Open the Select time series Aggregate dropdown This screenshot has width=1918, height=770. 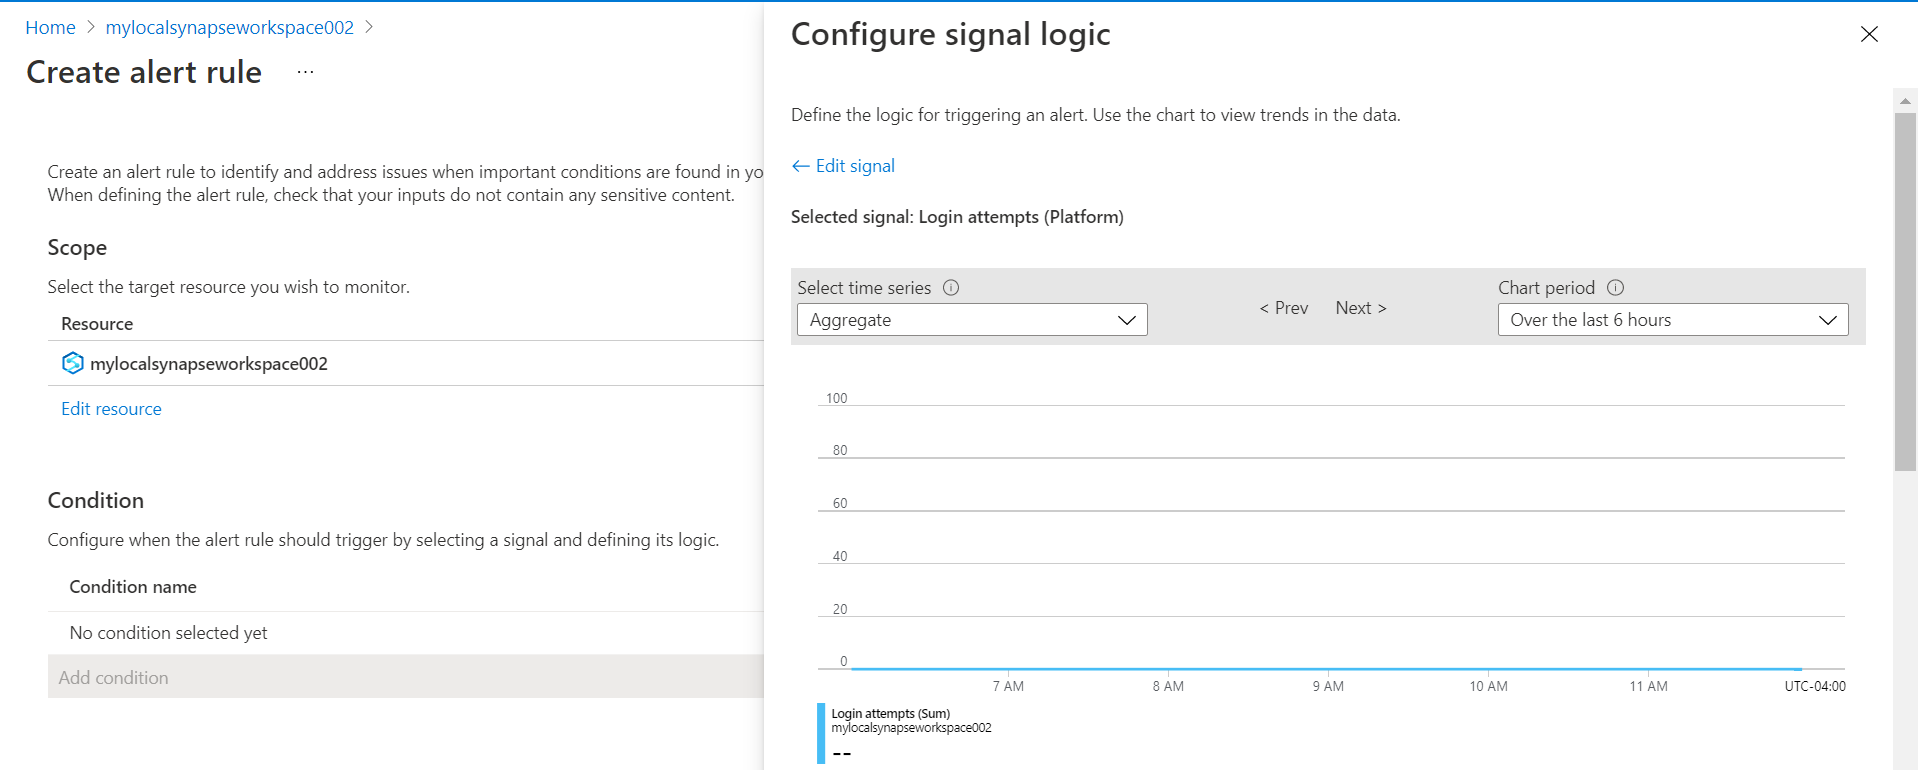pyautogui.click(x=971, y=320)
